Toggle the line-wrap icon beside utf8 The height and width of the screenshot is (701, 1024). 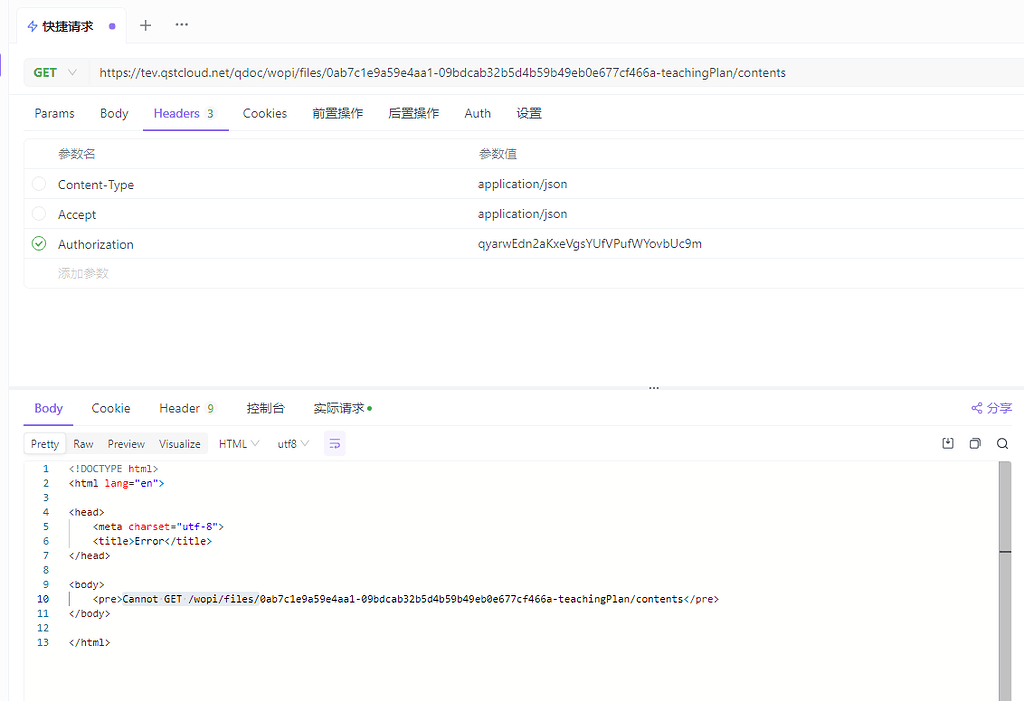(x=334, y=443)
